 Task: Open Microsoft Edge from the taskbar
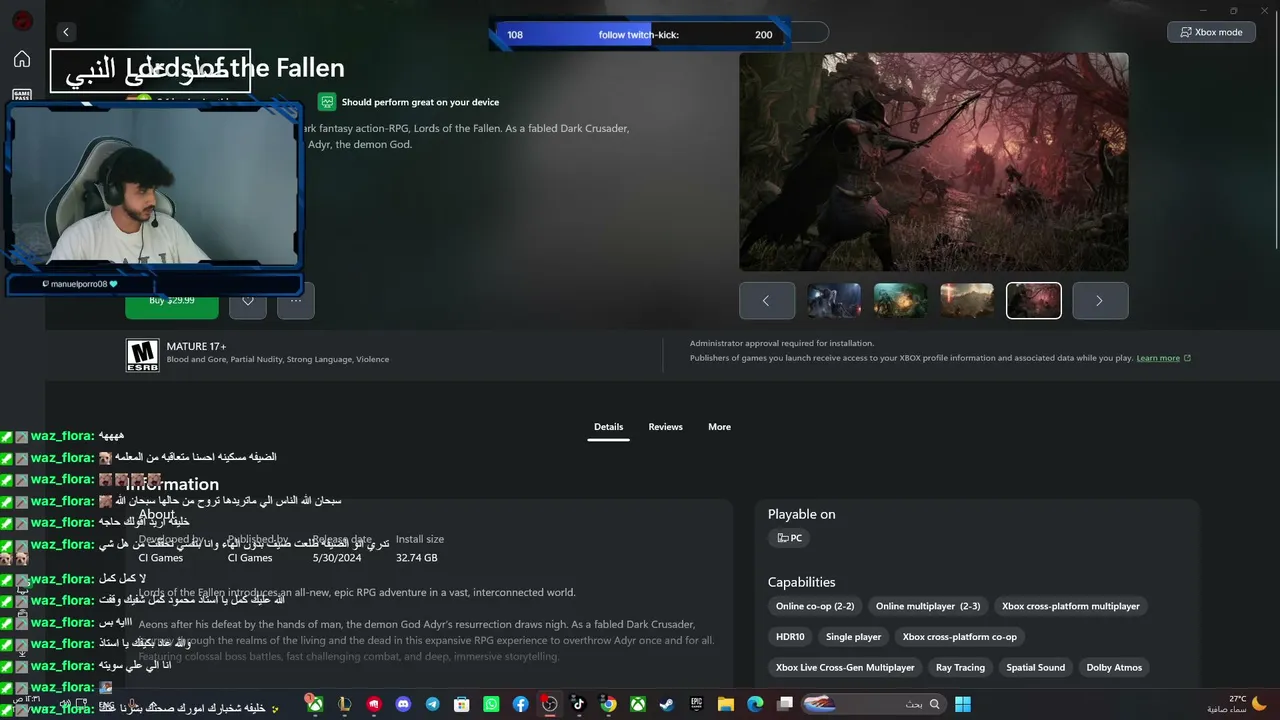click(755, 704)
